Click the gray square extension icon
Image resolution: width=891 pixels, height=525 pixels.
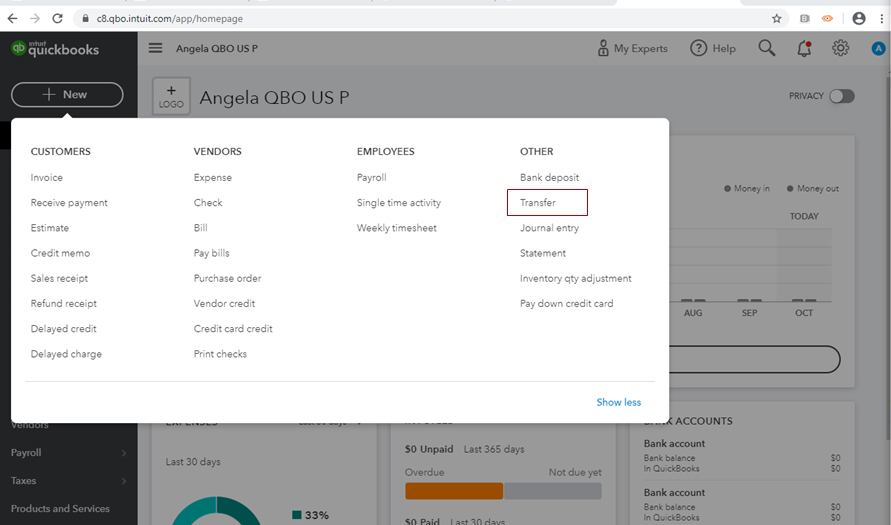click(805, 19)
